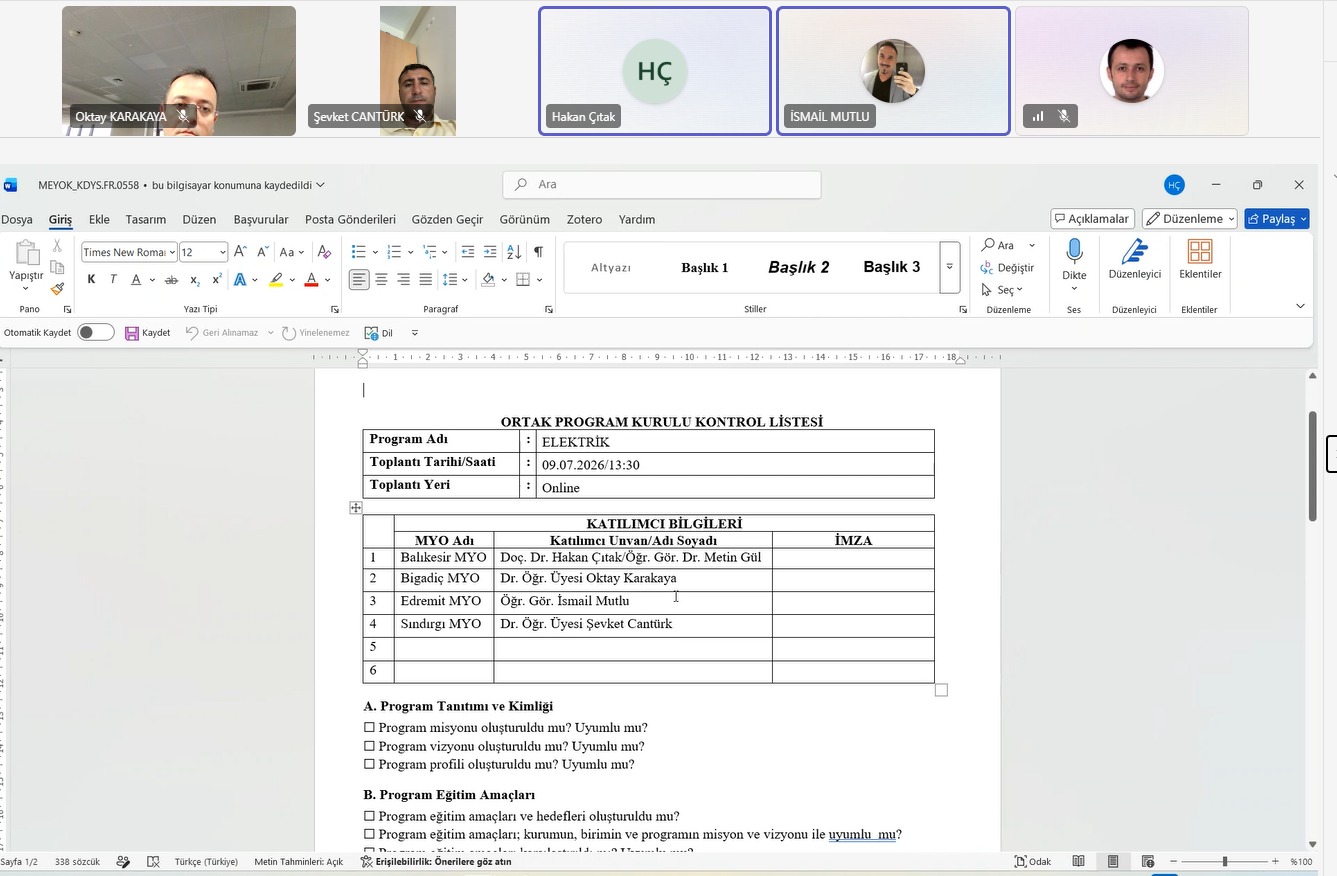Check 'Program eğitim amaçları ve hedefleri' box
Screen dimensions: 1337x876
369,816
